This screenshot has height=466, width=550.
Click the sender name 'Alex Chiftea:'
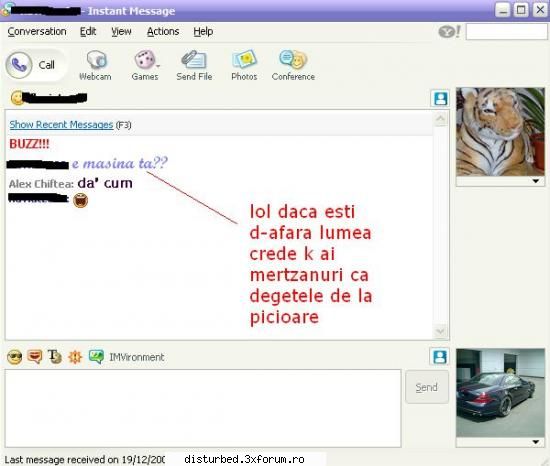[41, 184]
